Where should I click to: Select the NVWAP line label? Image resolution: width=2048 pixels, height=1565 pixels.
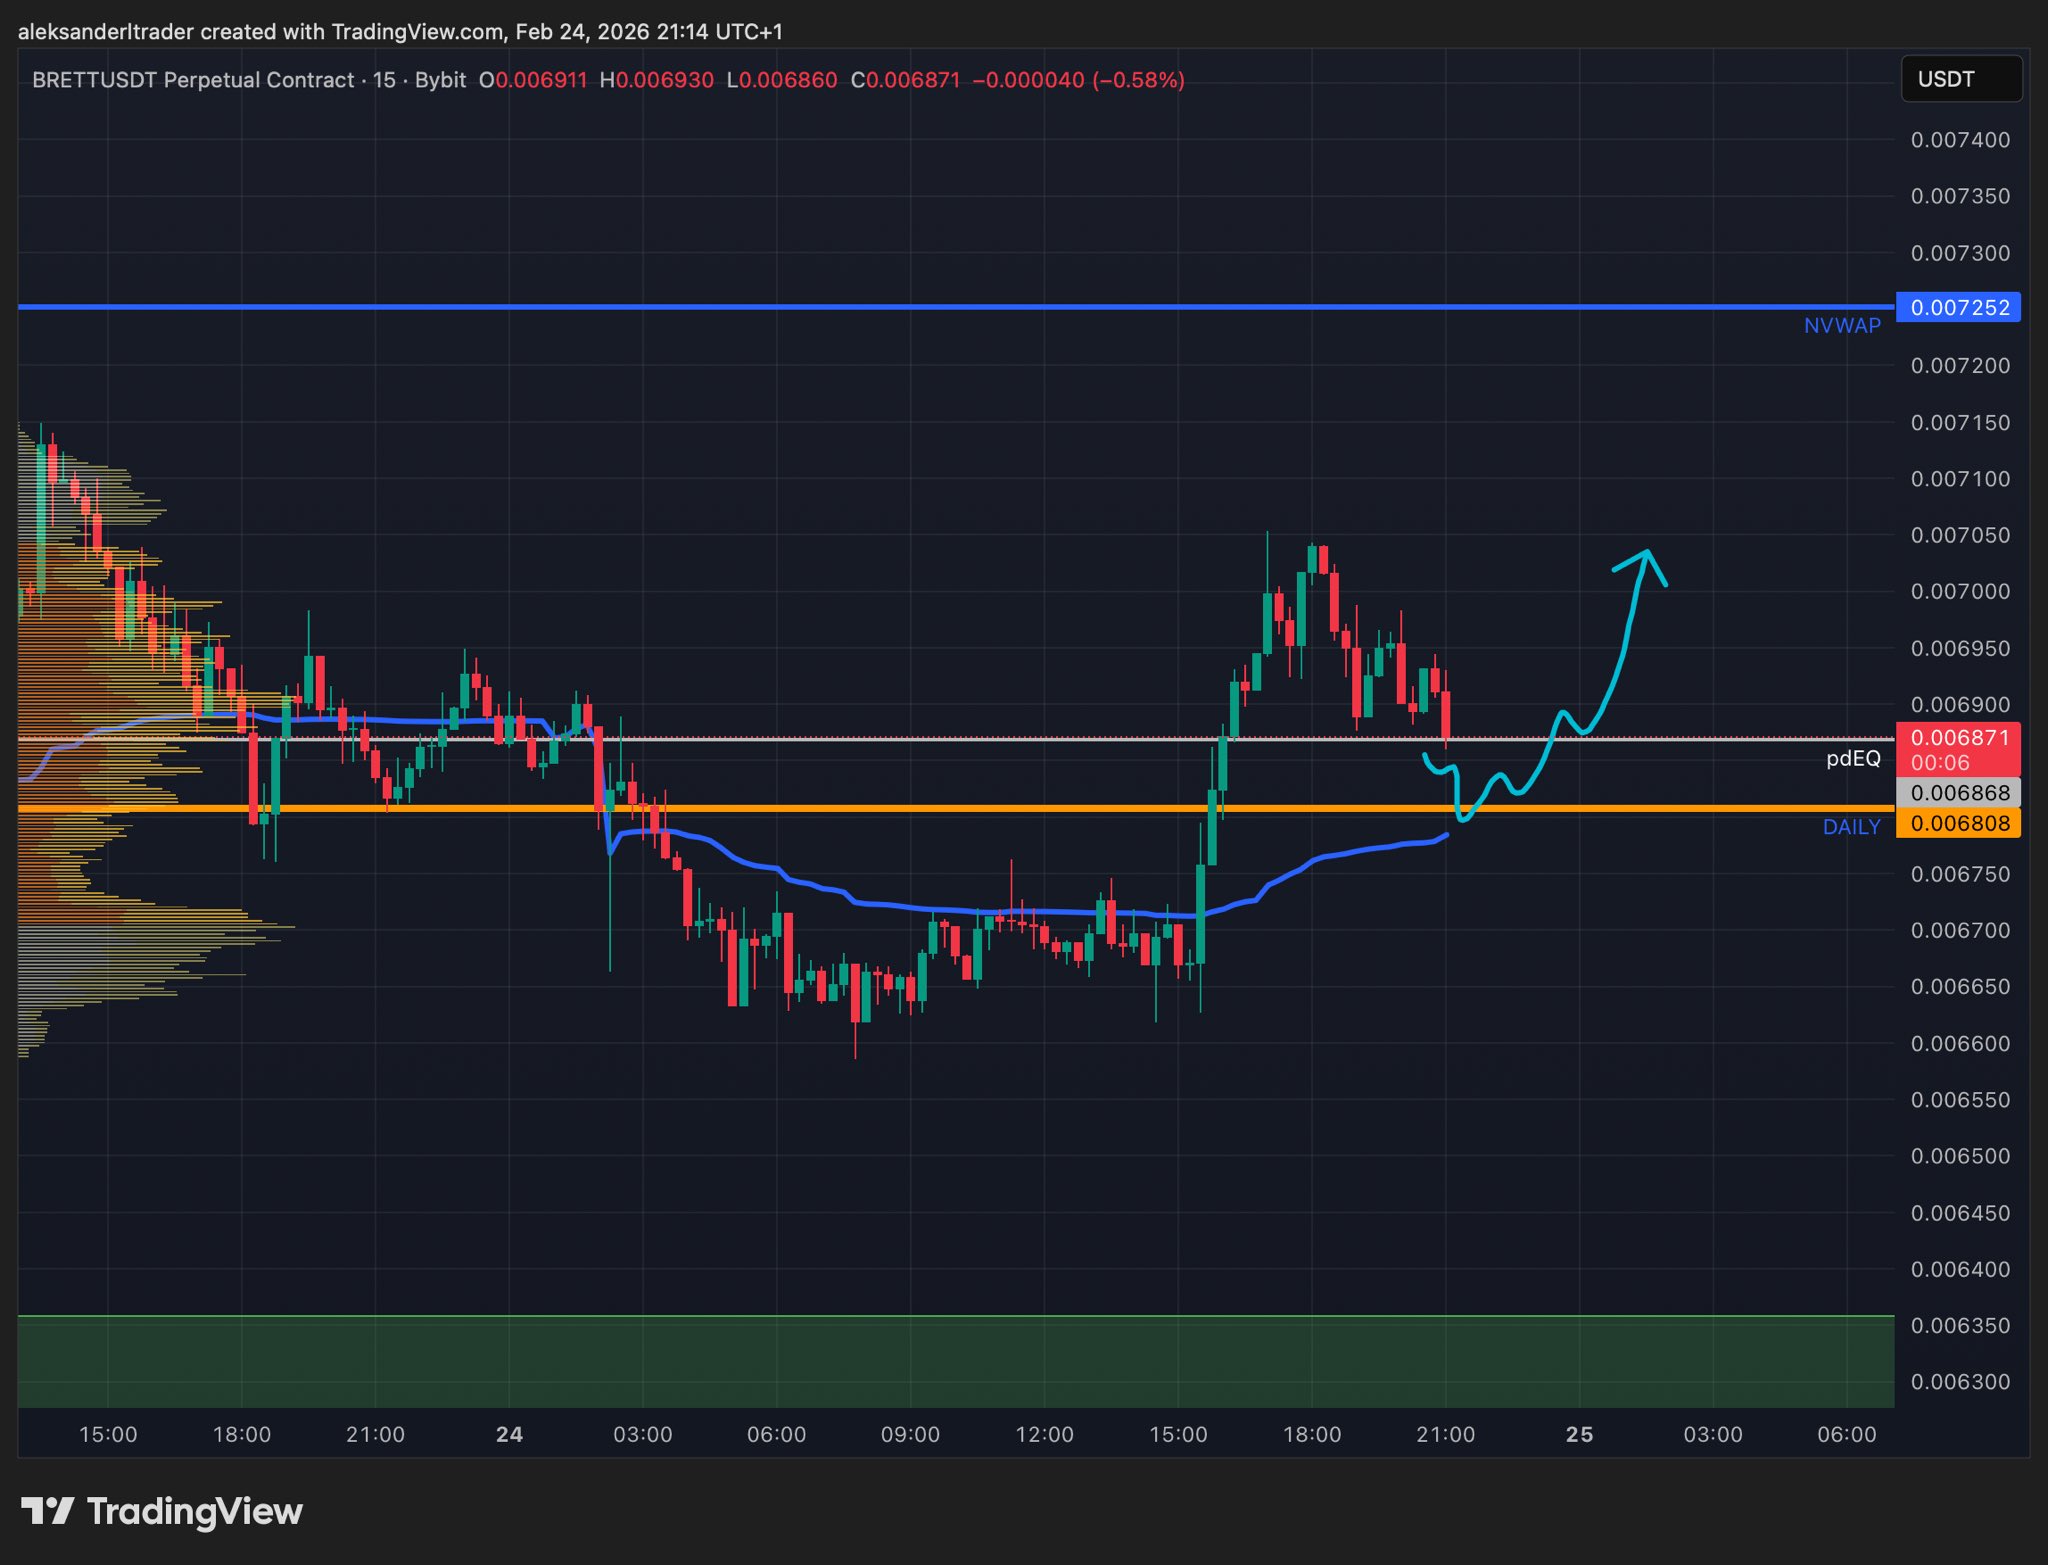tap(1841, 325)
